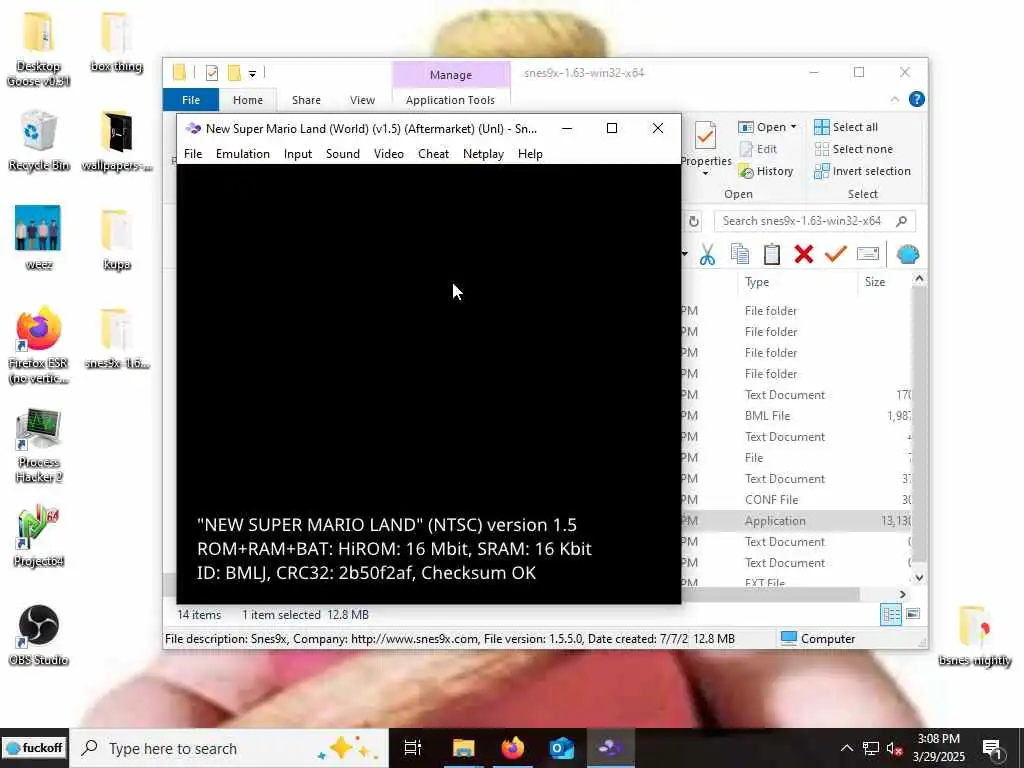Select the Application row
This screenshot has height=768, width=1024.
tap(795, 520)
